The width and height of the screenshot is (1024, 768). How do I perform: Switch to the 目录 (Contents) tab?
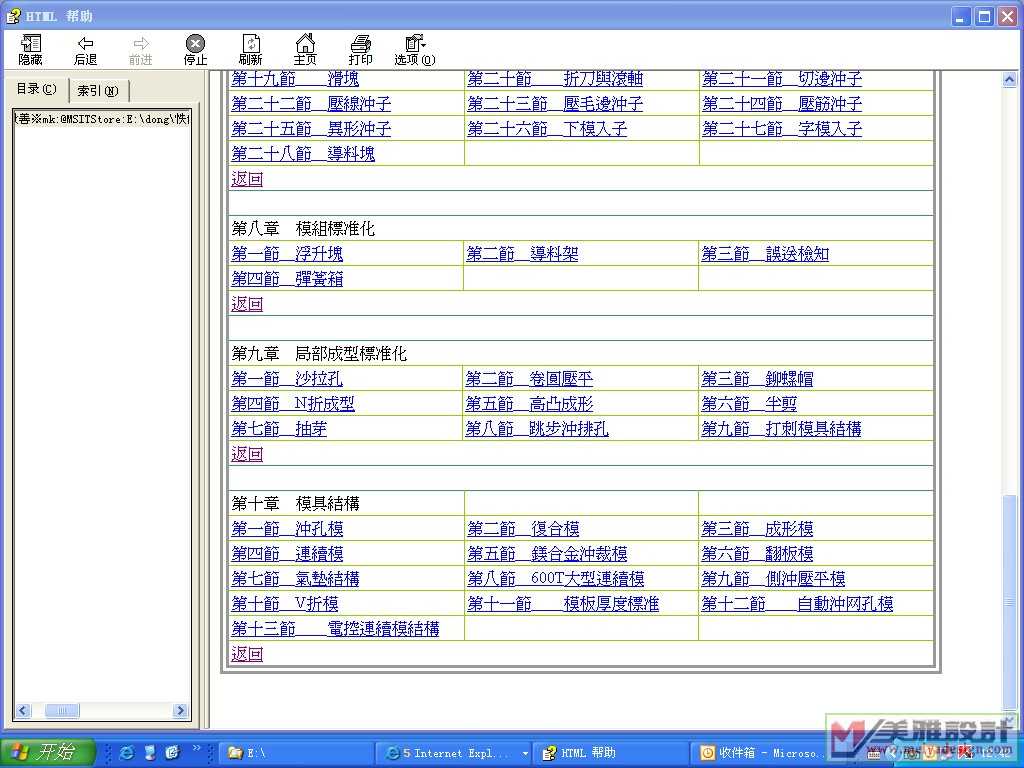tap(37, 89)
